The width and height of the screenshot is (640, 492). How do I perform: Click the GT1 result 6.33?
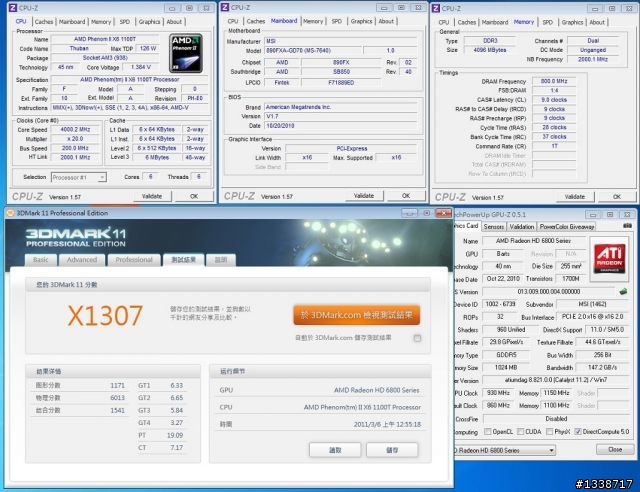pos(177,385)
